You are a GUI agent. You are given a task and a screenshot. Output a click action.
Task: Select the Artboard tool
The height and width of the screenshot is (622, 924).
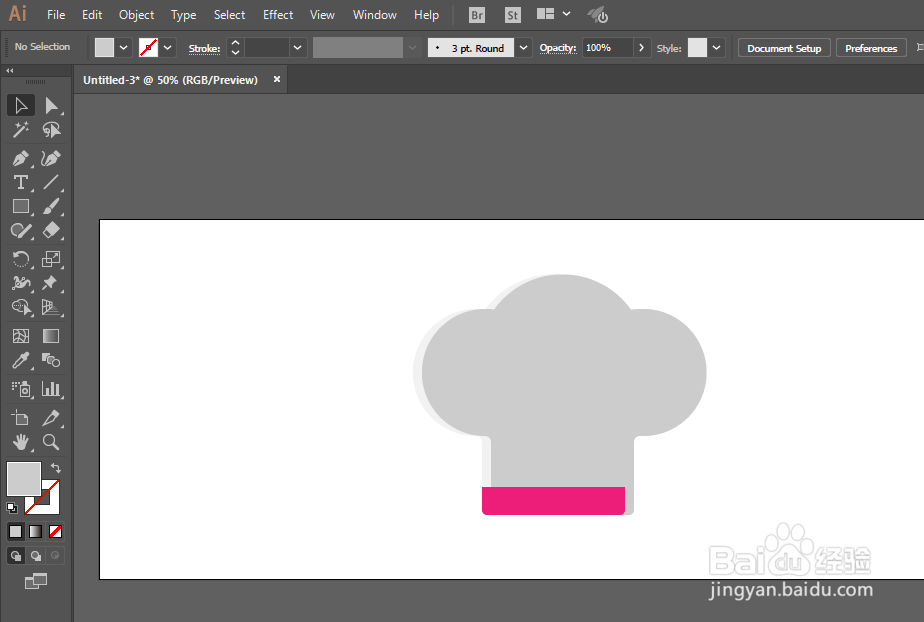click(x=21, y=418)
